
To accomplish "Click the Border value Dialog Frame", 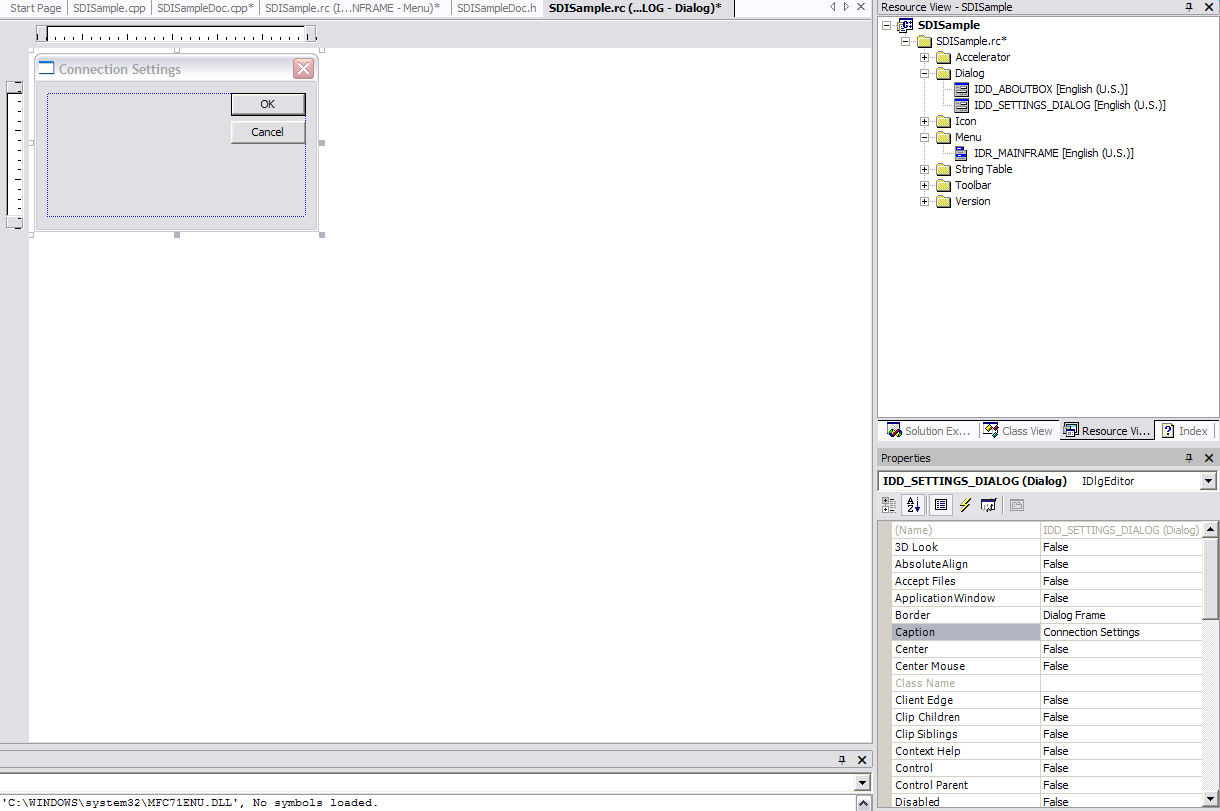I will 1121,615.
